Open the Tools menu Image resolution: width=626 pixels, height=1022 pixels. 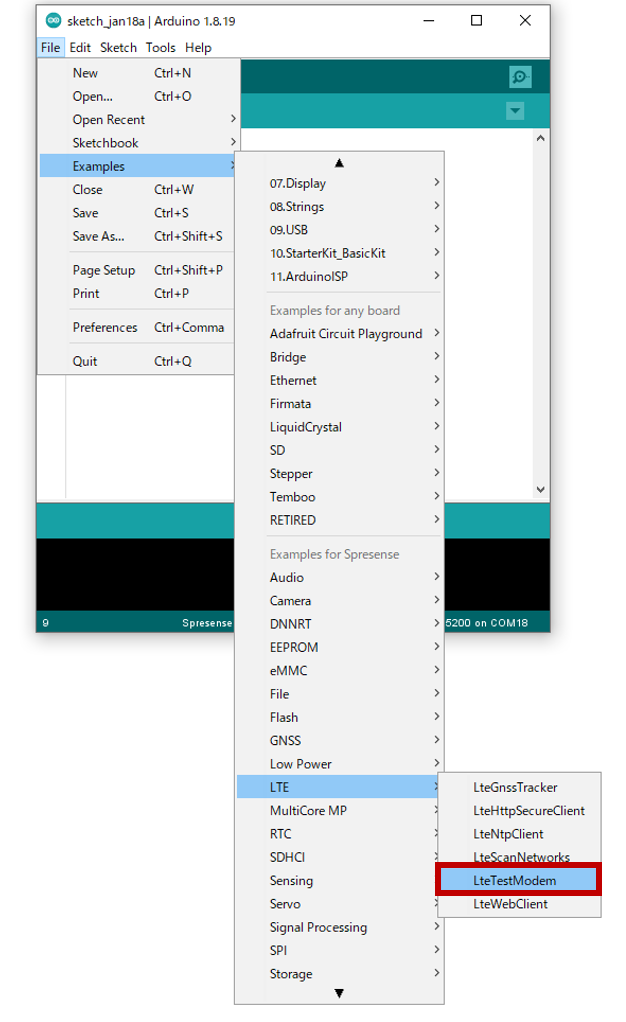pos(160,47)
